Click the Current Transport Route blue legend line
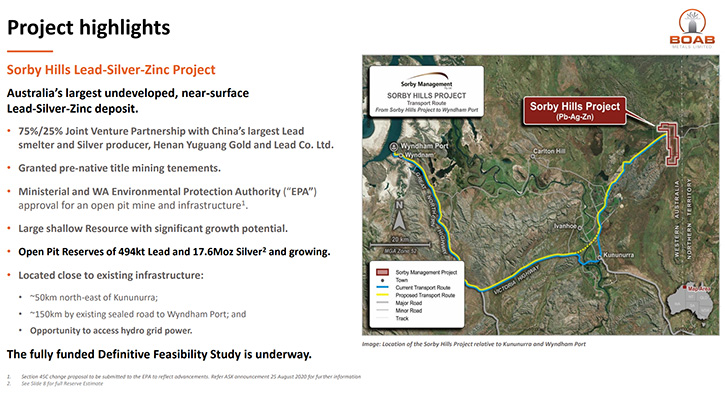This screenshot has width=725, height=394. [382, 287]
